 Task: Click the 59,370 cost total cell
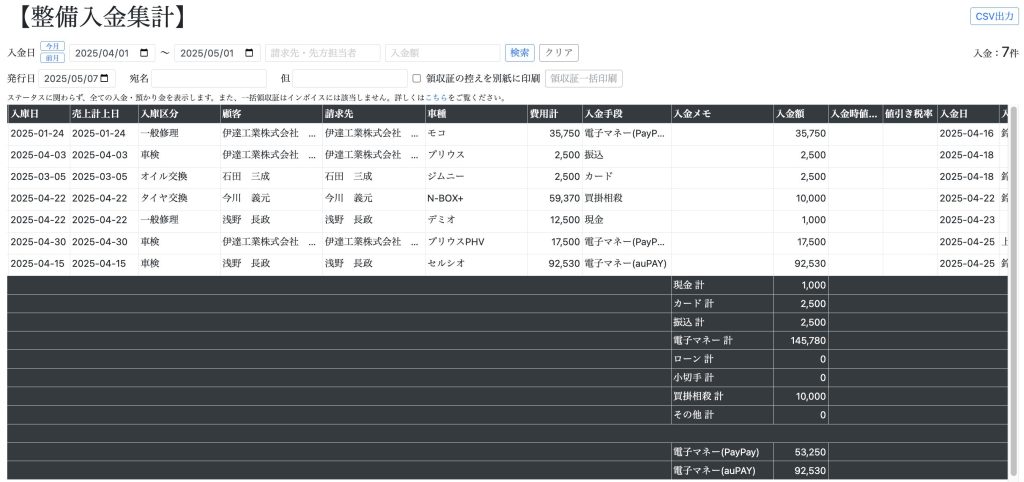[555, 198]
